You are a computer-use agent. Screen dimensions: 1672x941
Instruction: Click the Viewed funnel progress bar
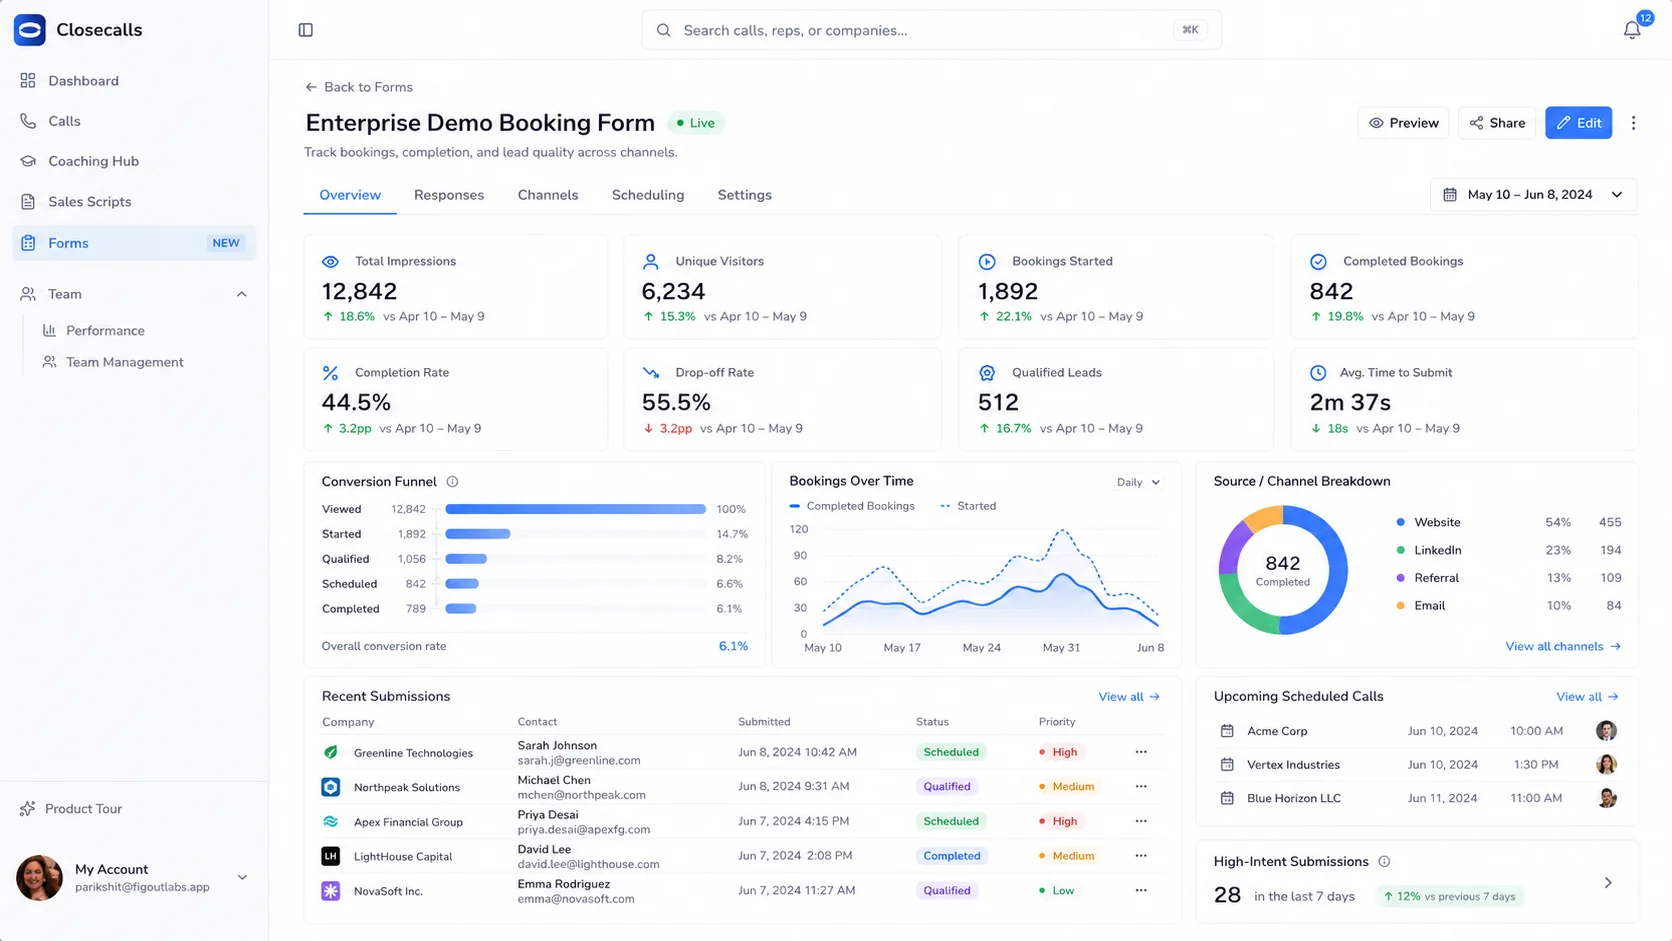tap(576, 509)
